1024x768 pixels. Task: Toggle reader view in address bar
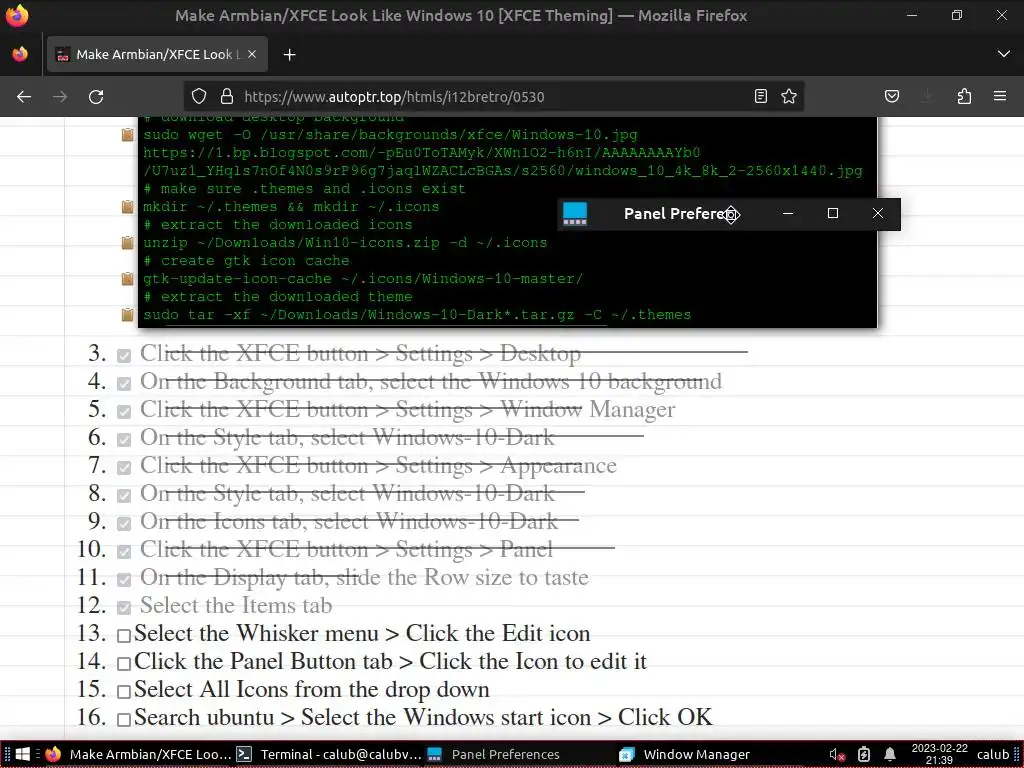[761, 97]
